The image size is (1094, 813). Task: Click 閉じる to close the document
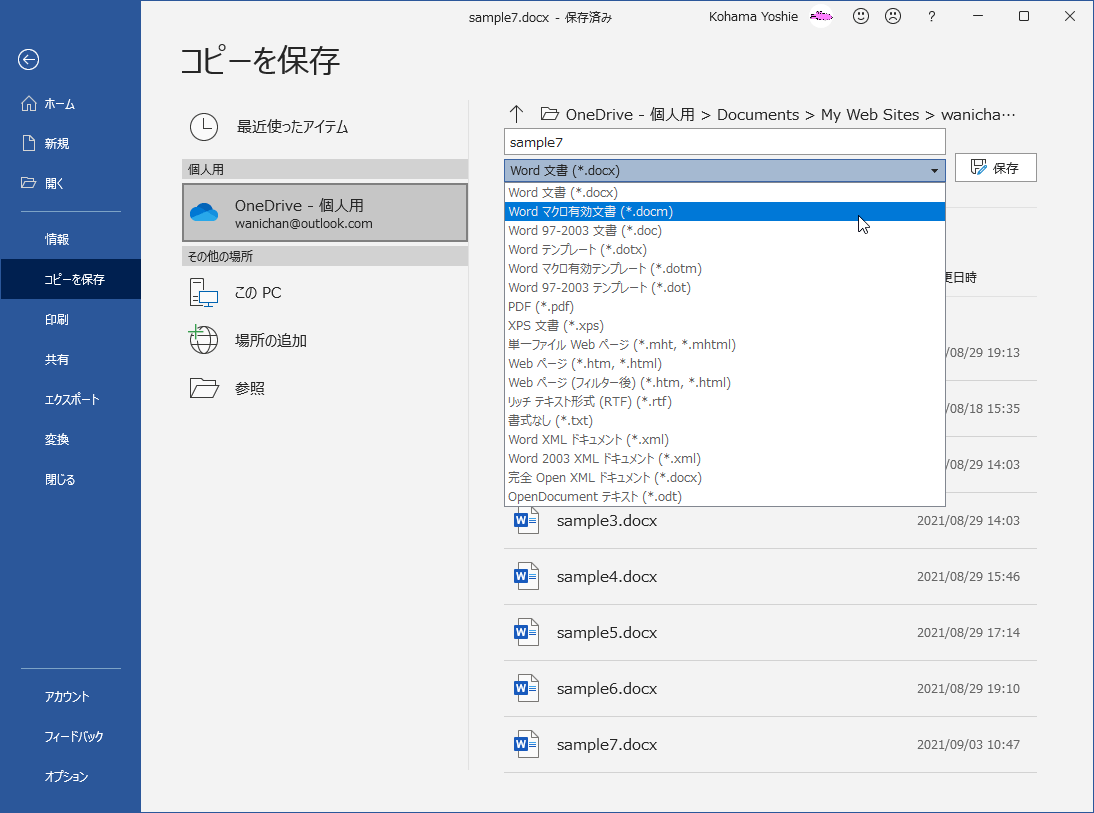coord(70,479)
